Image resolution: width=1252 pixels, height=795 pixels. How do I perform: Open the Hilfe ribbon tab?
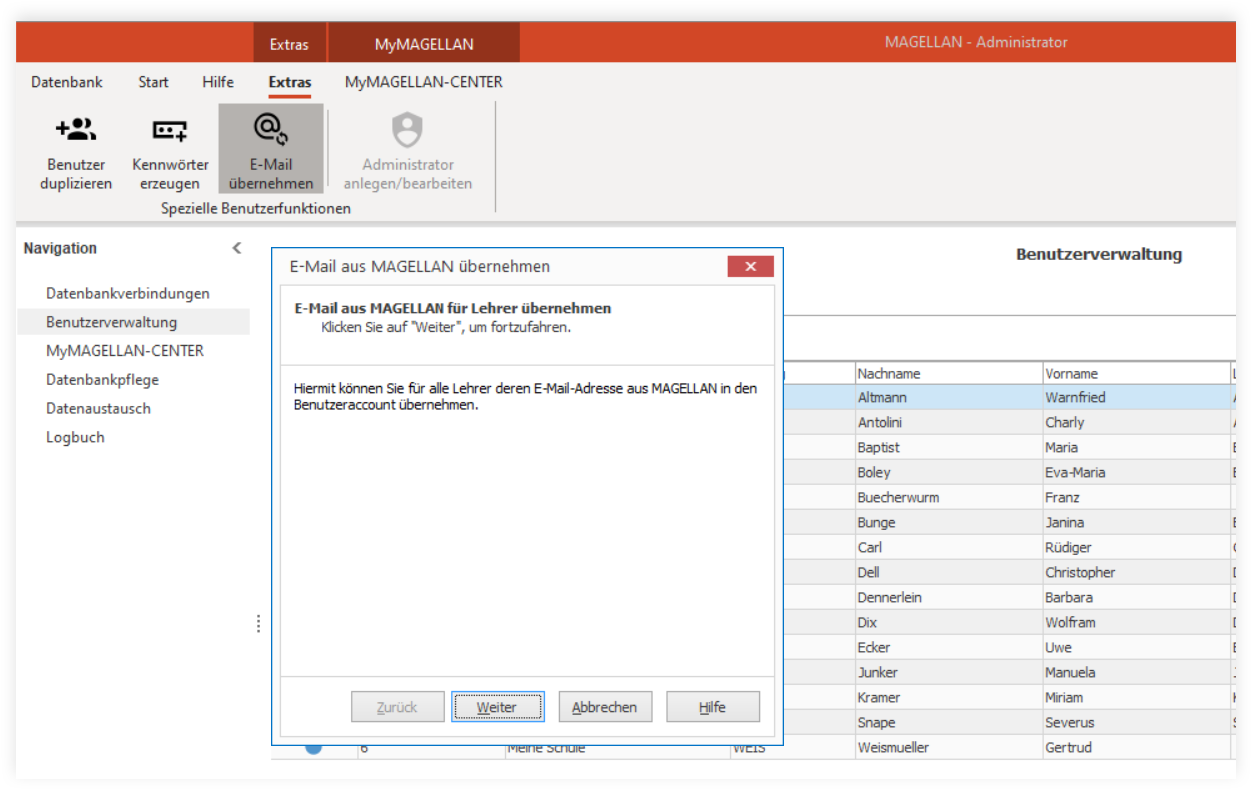218,82
